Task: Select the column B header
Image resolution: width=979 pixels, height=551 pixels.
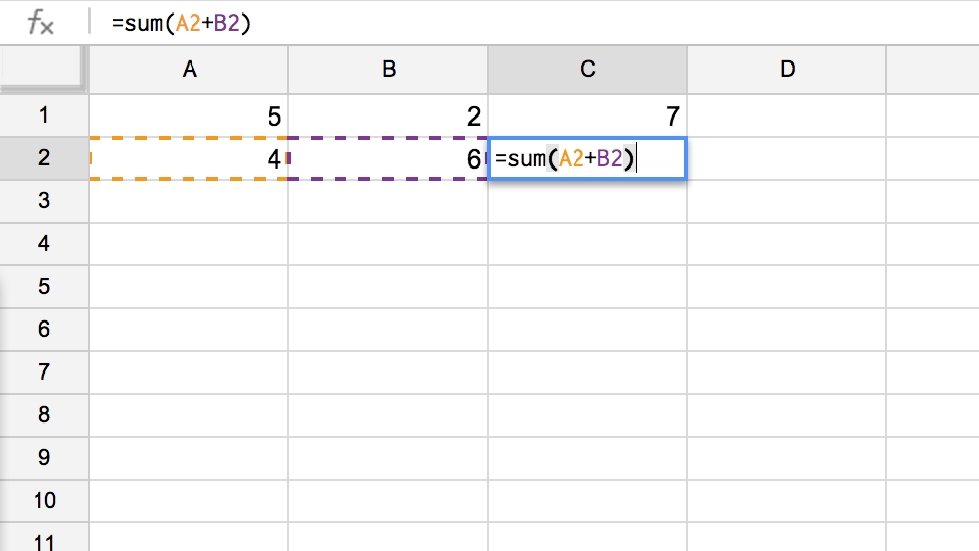Action: 388,69
